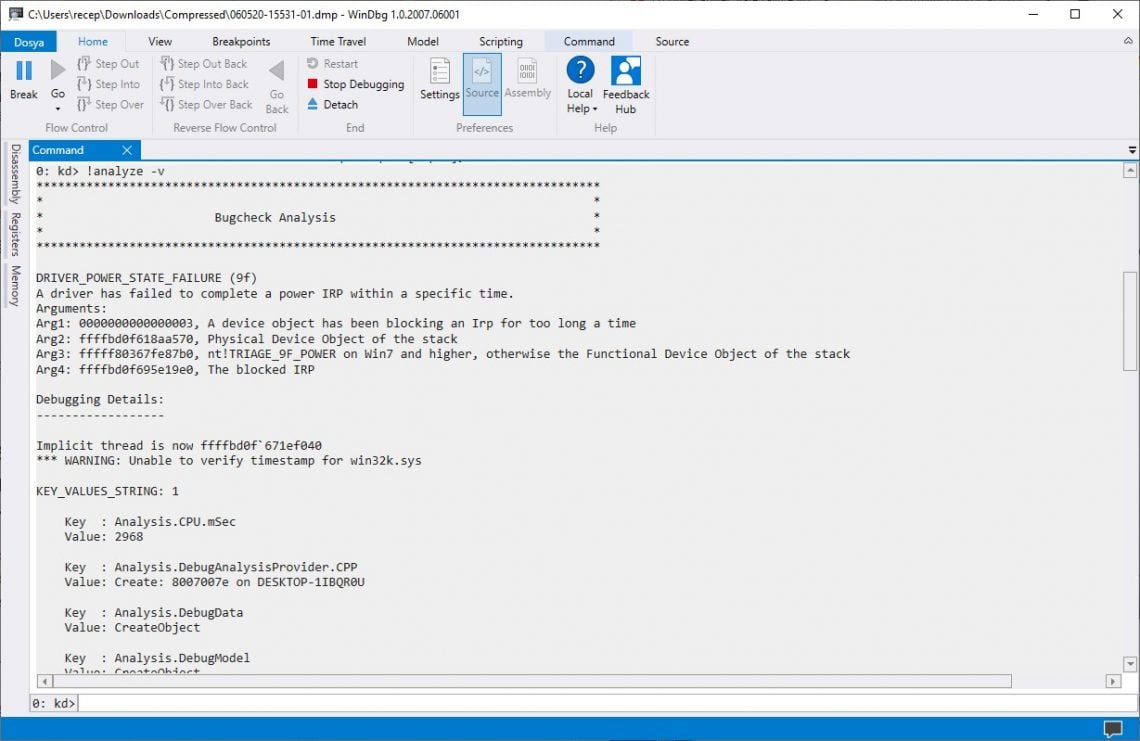Click Step Out in Flow Control
Viewport: 1140px width, 741px height.
[x=108, y=64]
